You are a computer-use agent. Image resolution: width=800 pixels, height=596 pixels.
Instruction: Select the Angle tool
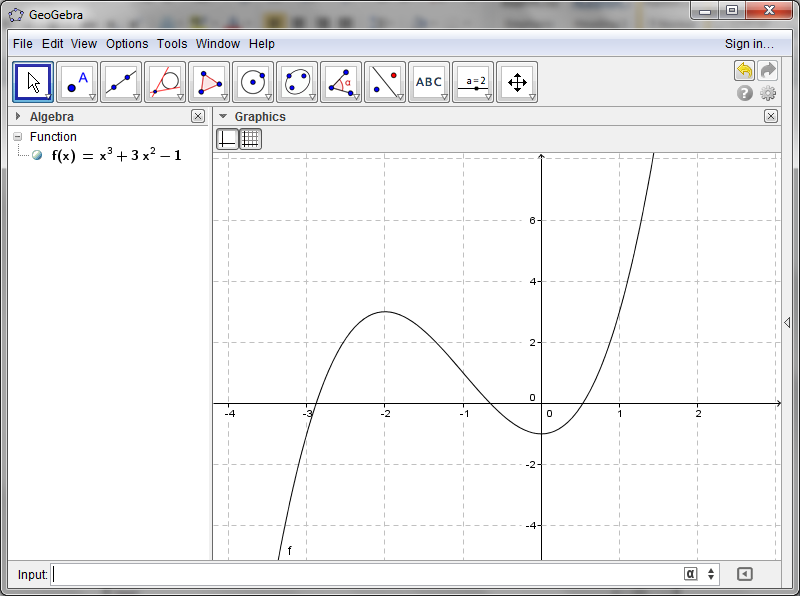coord(341,80)
